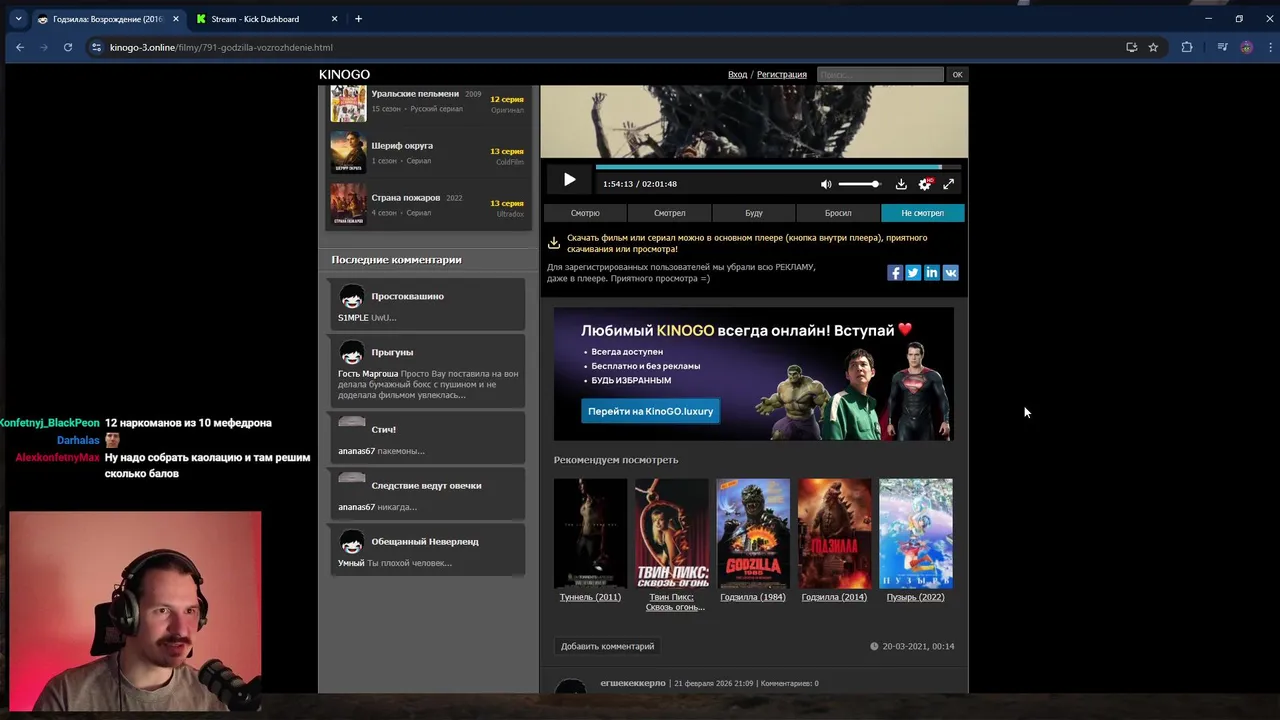Play the Godzilla movie in player

[x=569, y=180]
